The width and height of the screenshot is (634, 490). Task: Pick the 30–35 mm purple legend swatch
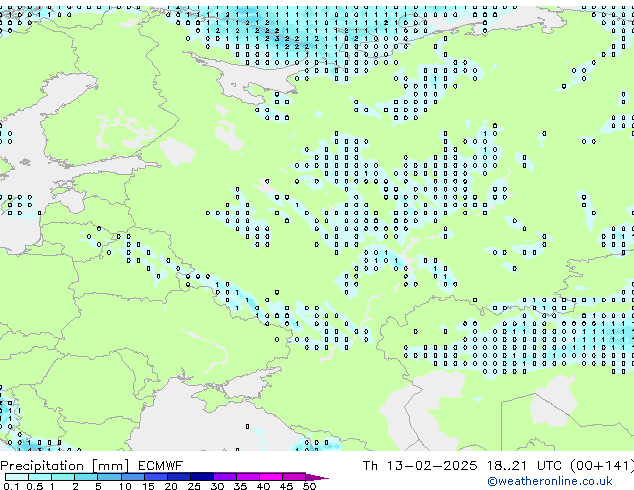pyautogui.click(x=225, y=477)
